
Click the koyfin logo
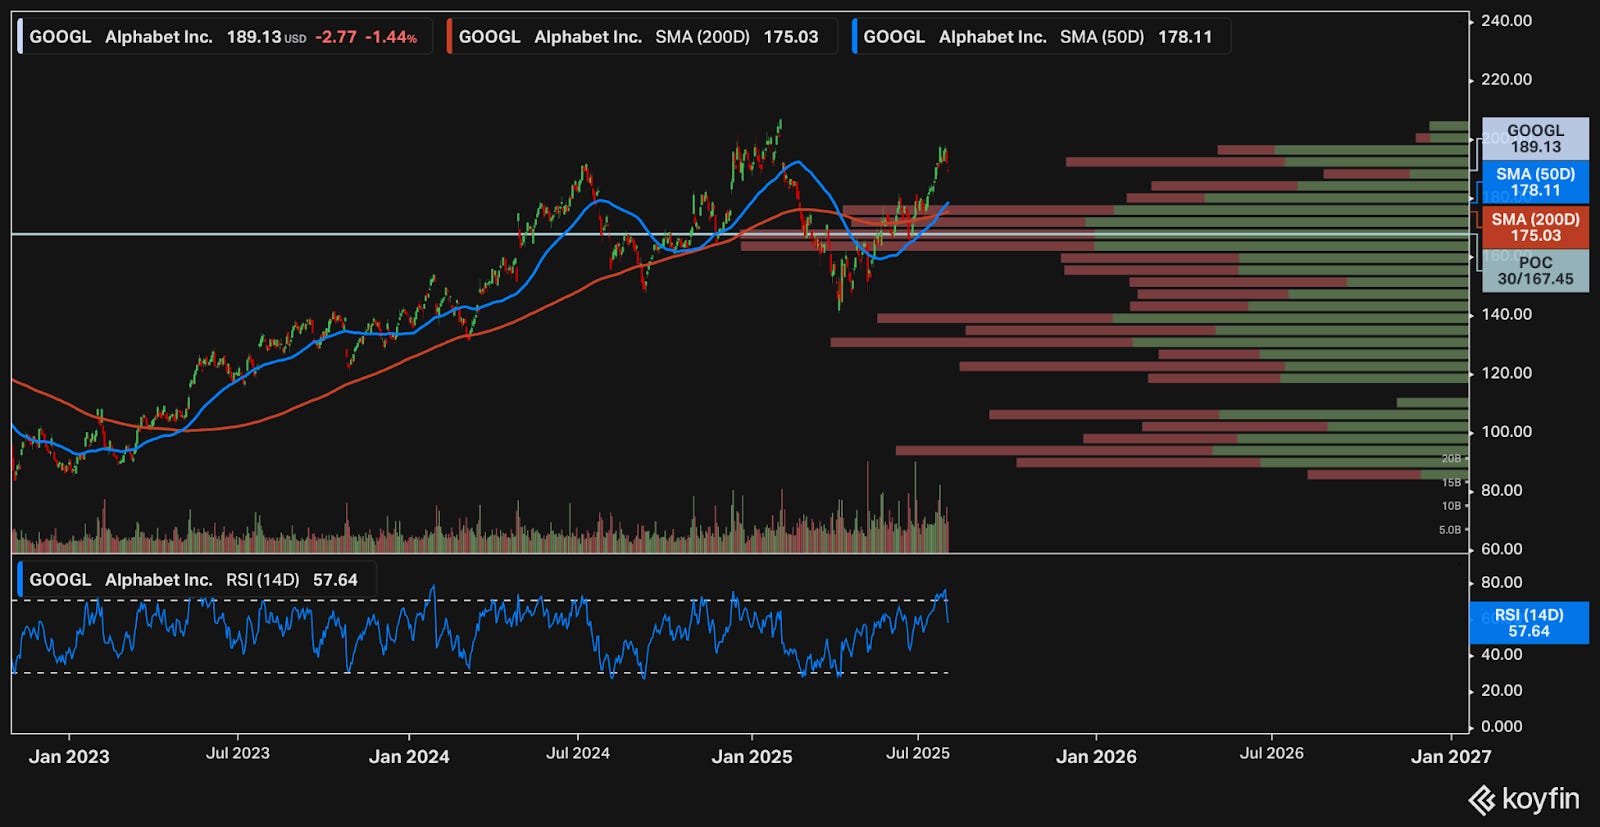(1523, 800)
